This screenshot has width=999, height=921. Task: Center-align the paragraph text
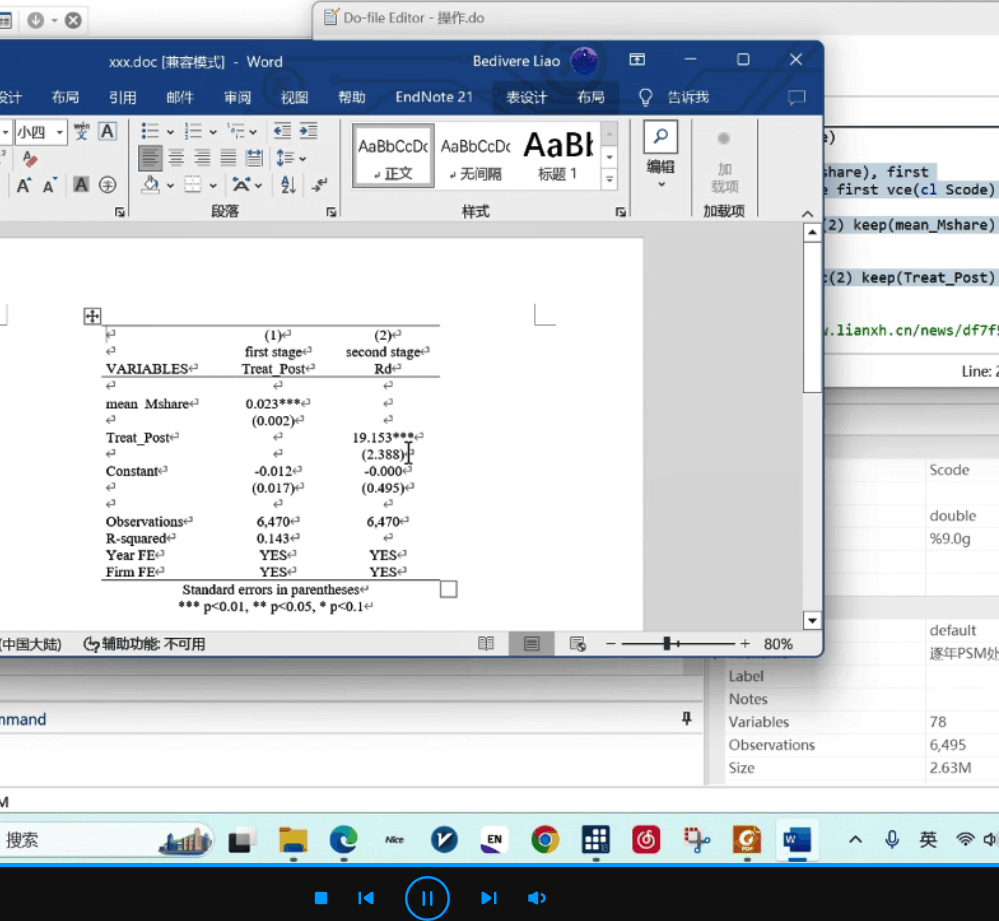coord(176,157)
